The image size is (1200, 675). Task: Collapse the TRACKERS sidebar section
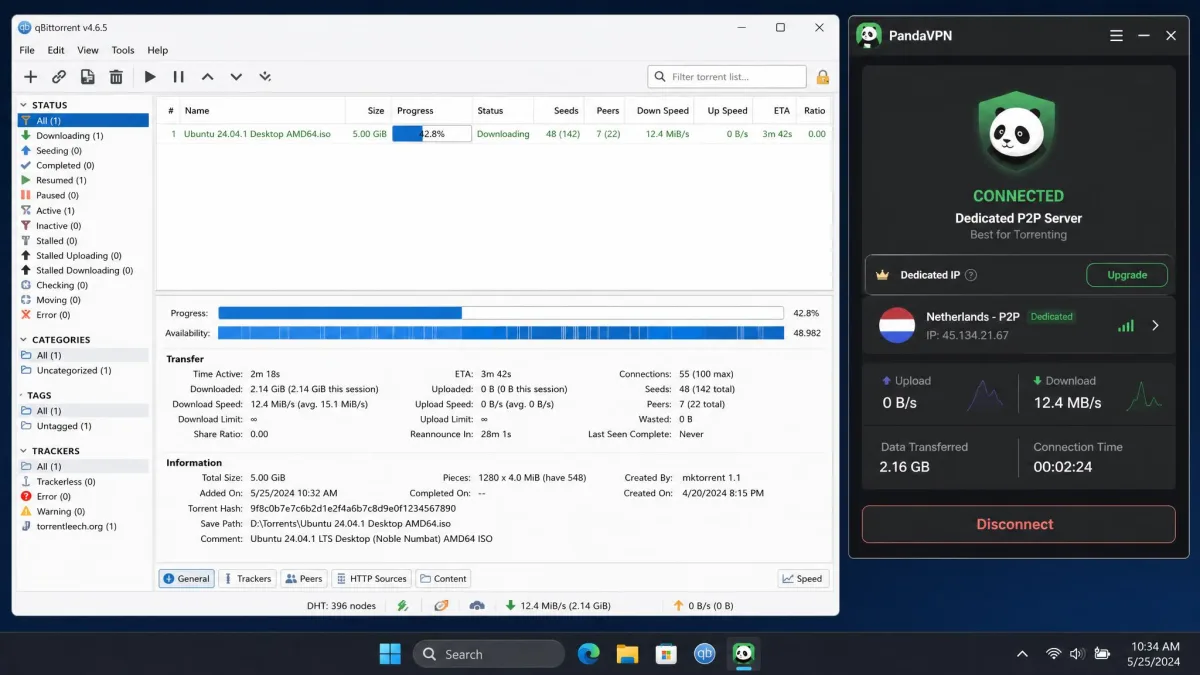(x=24, y=451)
